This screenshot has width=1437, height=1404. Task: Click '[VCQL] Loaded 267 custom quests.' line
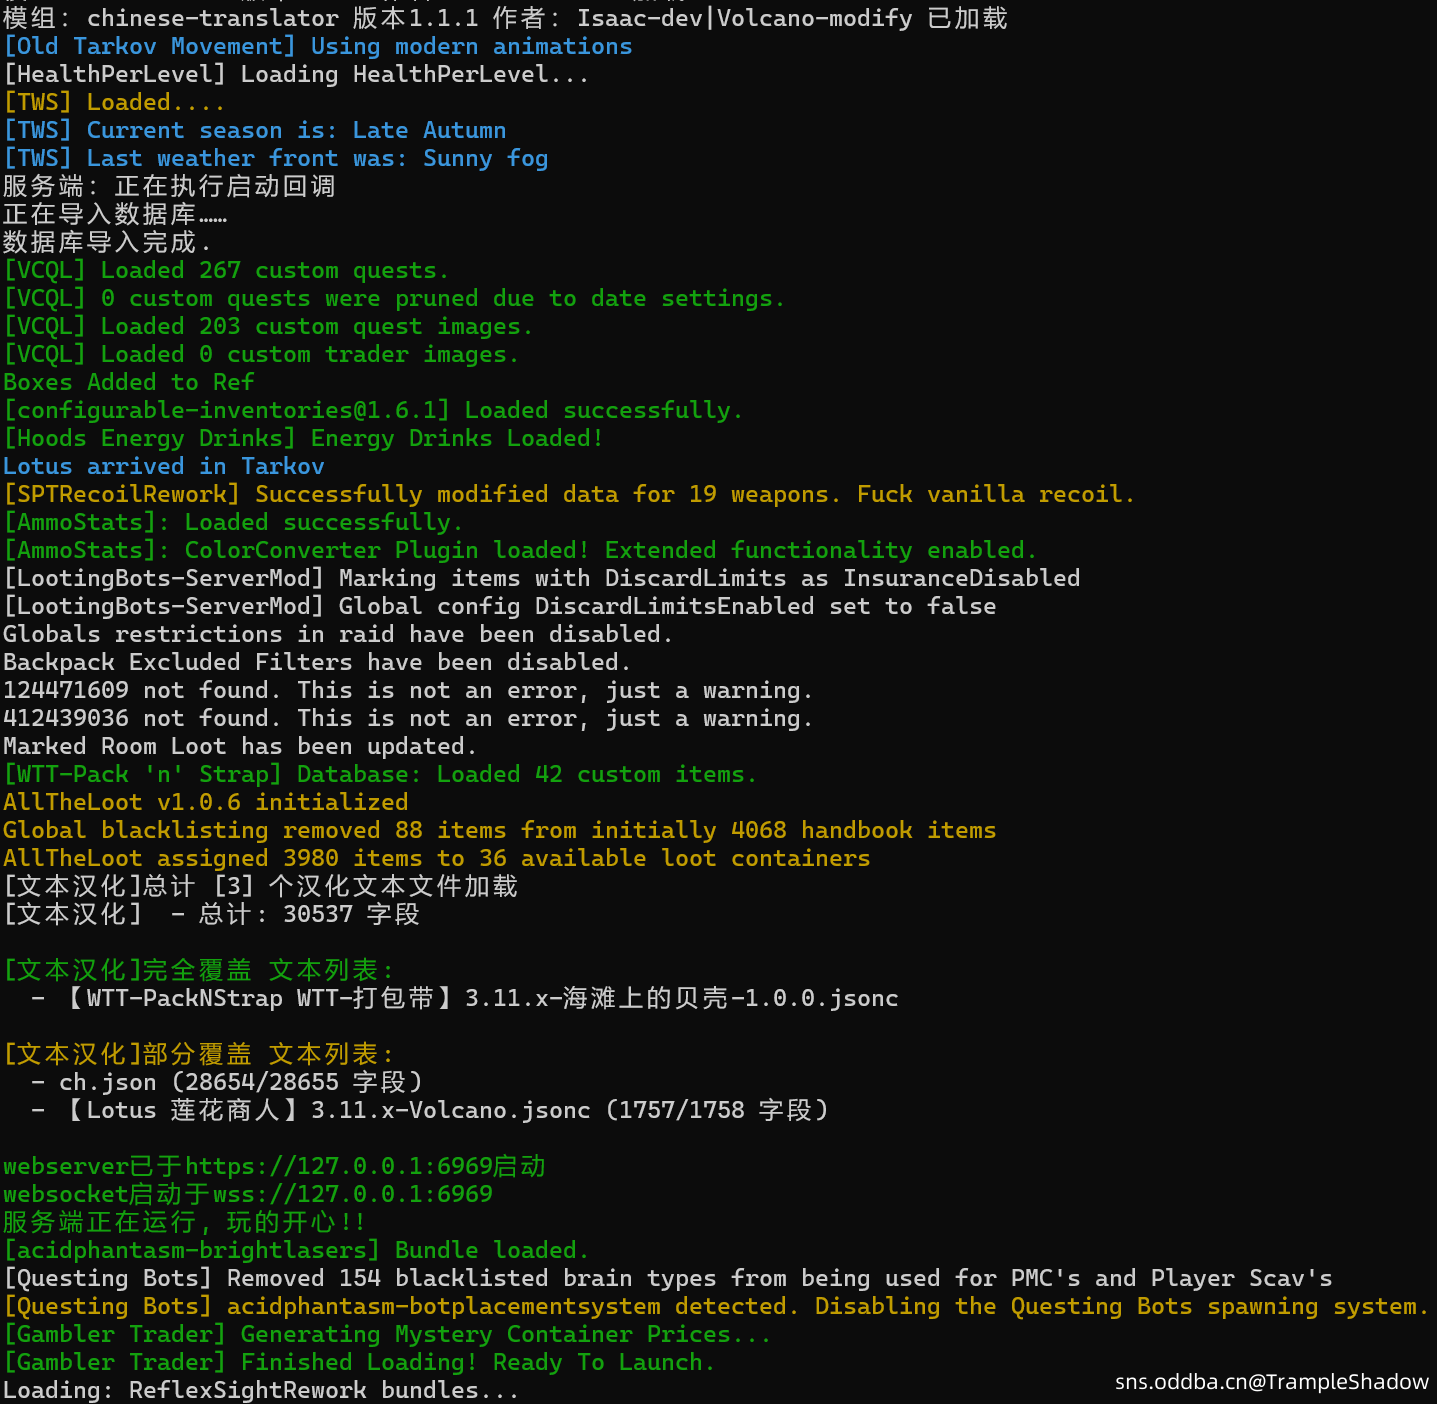point(226,271)
